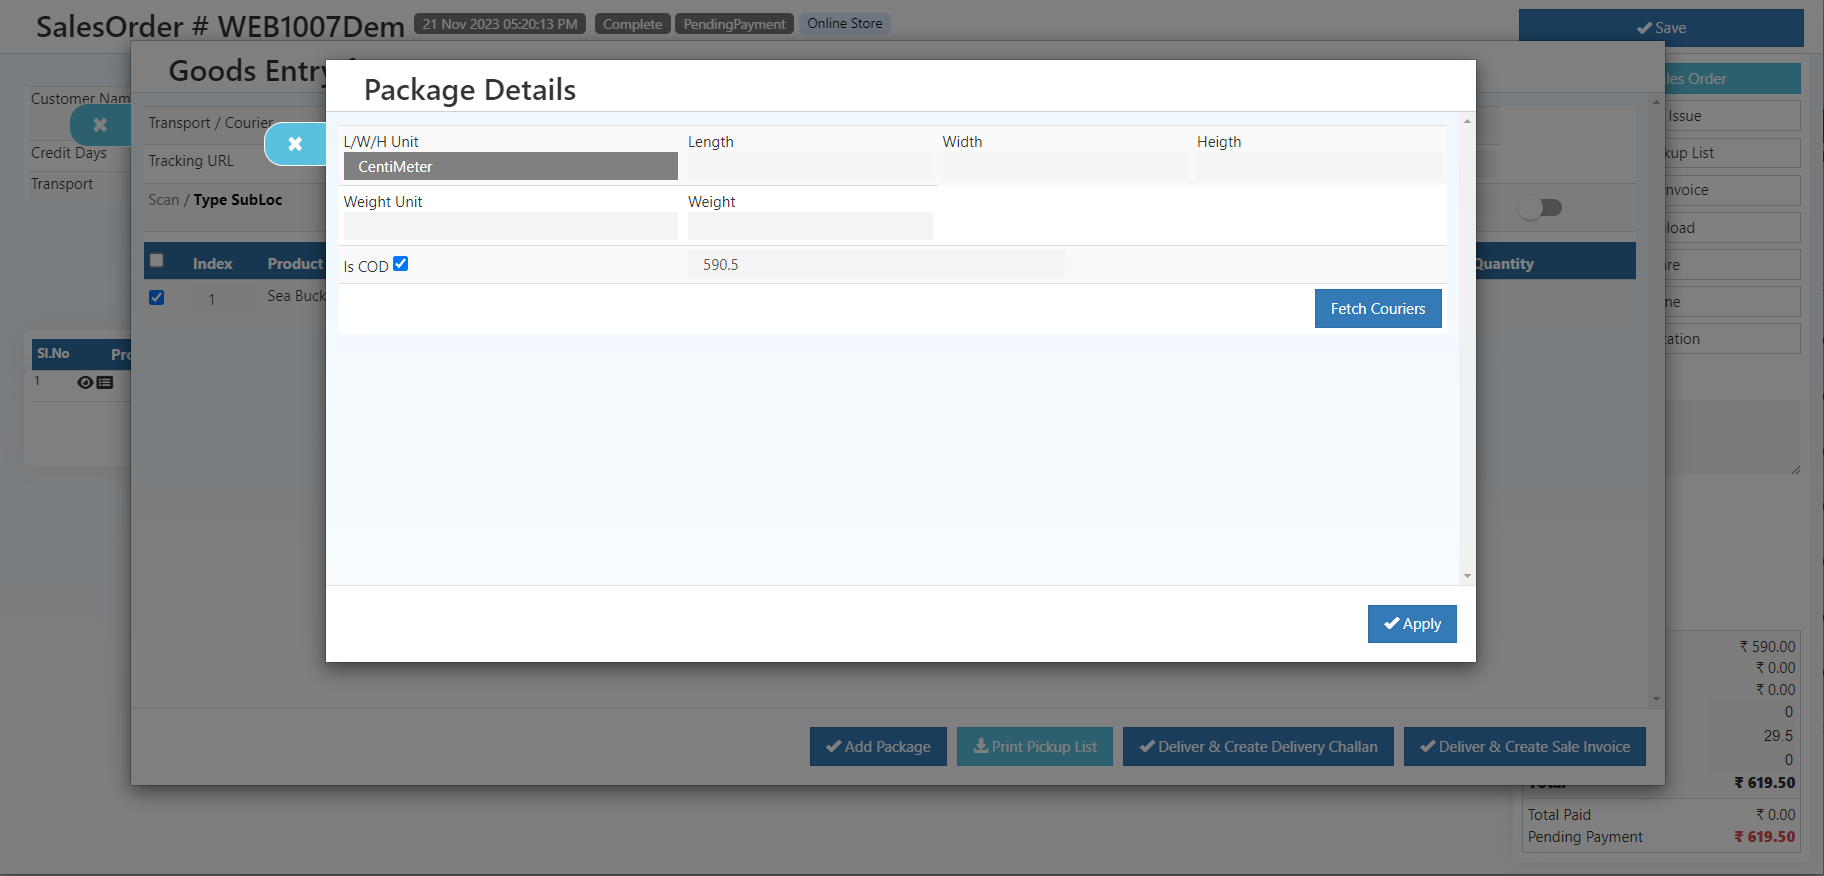Uncheck the Sea Buck row checkbox

[x=157, y=297]
